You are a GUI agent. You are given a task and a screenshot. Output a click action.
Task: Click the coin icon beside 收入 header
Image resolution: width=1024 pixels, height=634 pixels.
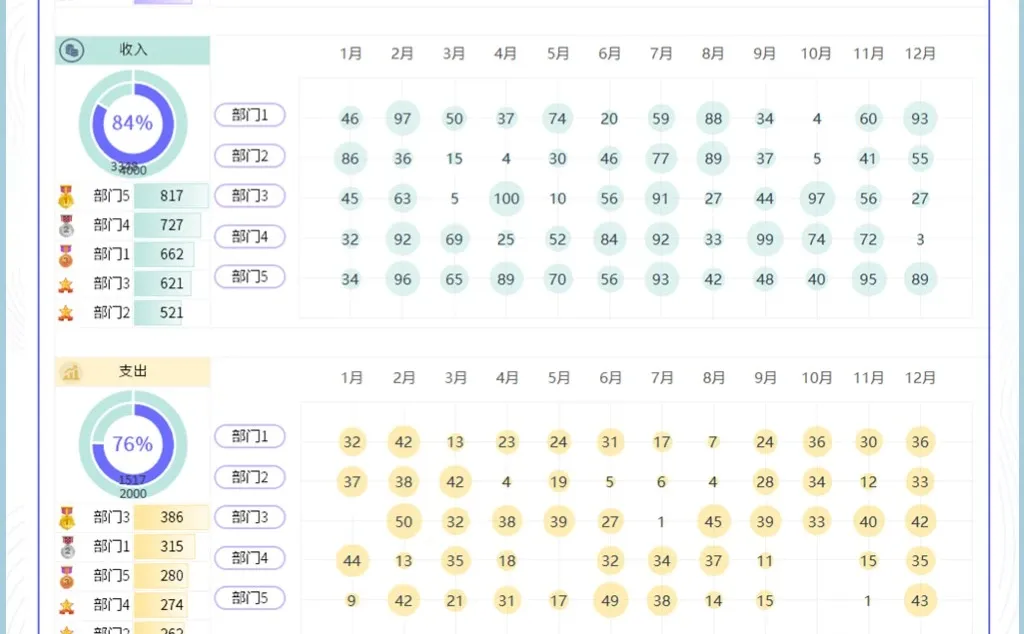(x=71, y=50)
